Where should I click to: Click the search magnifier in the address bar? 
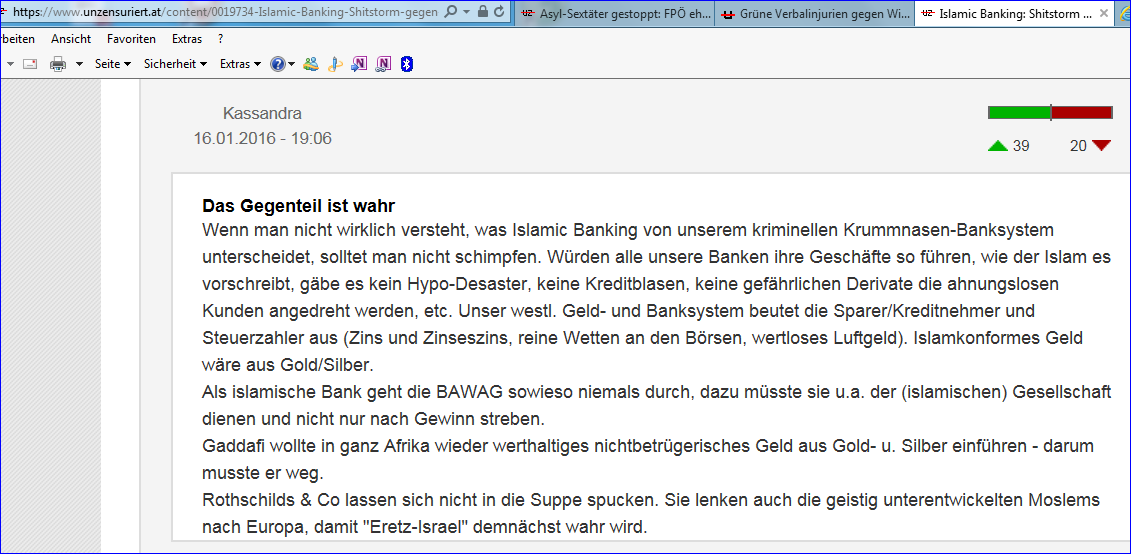450,11
